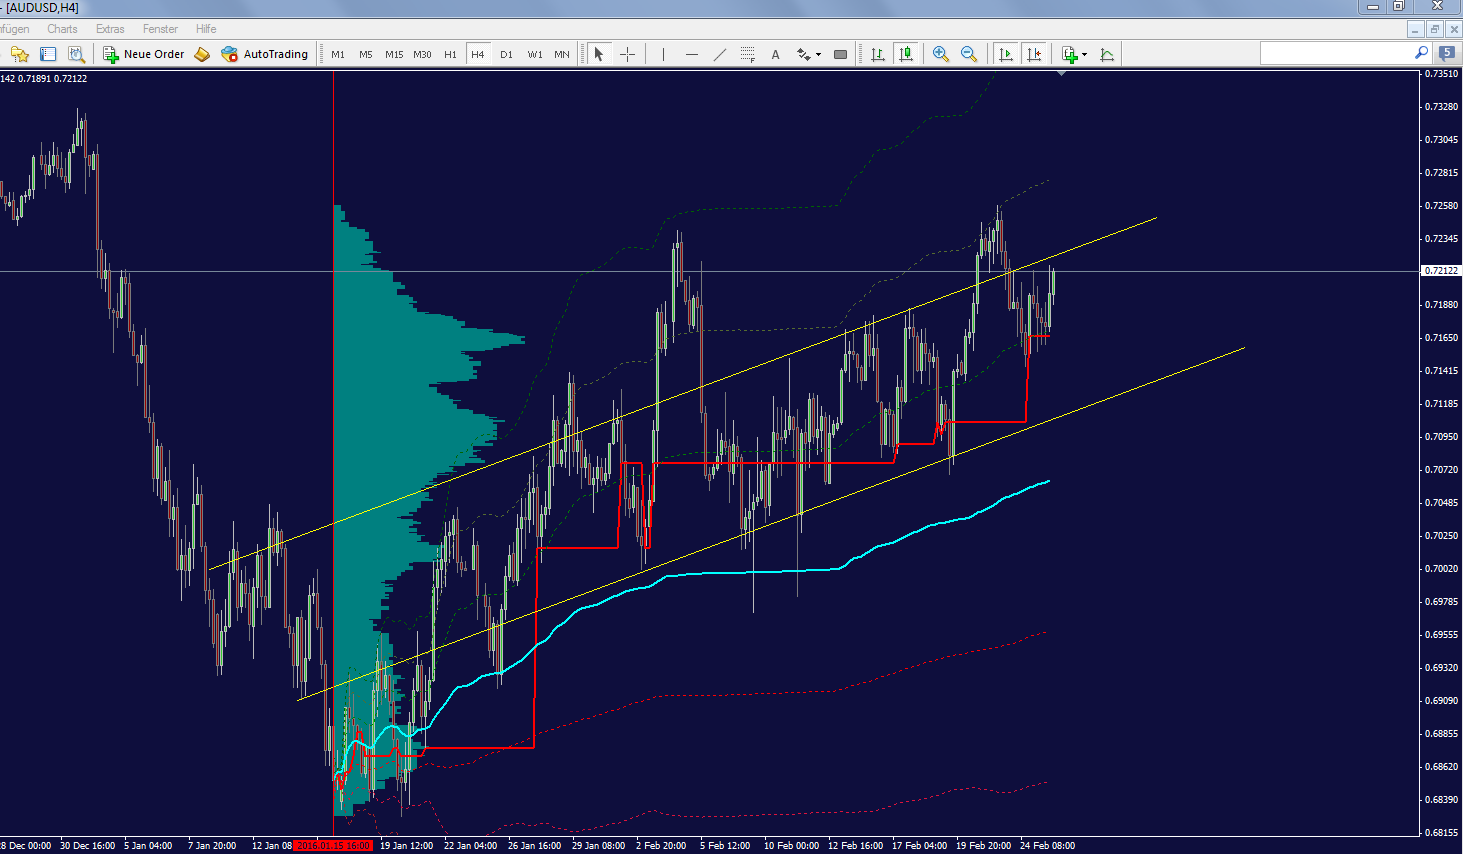Minimize the inner chart window
Screen dimensions: 1463x854
click(x=1415, y=29)
